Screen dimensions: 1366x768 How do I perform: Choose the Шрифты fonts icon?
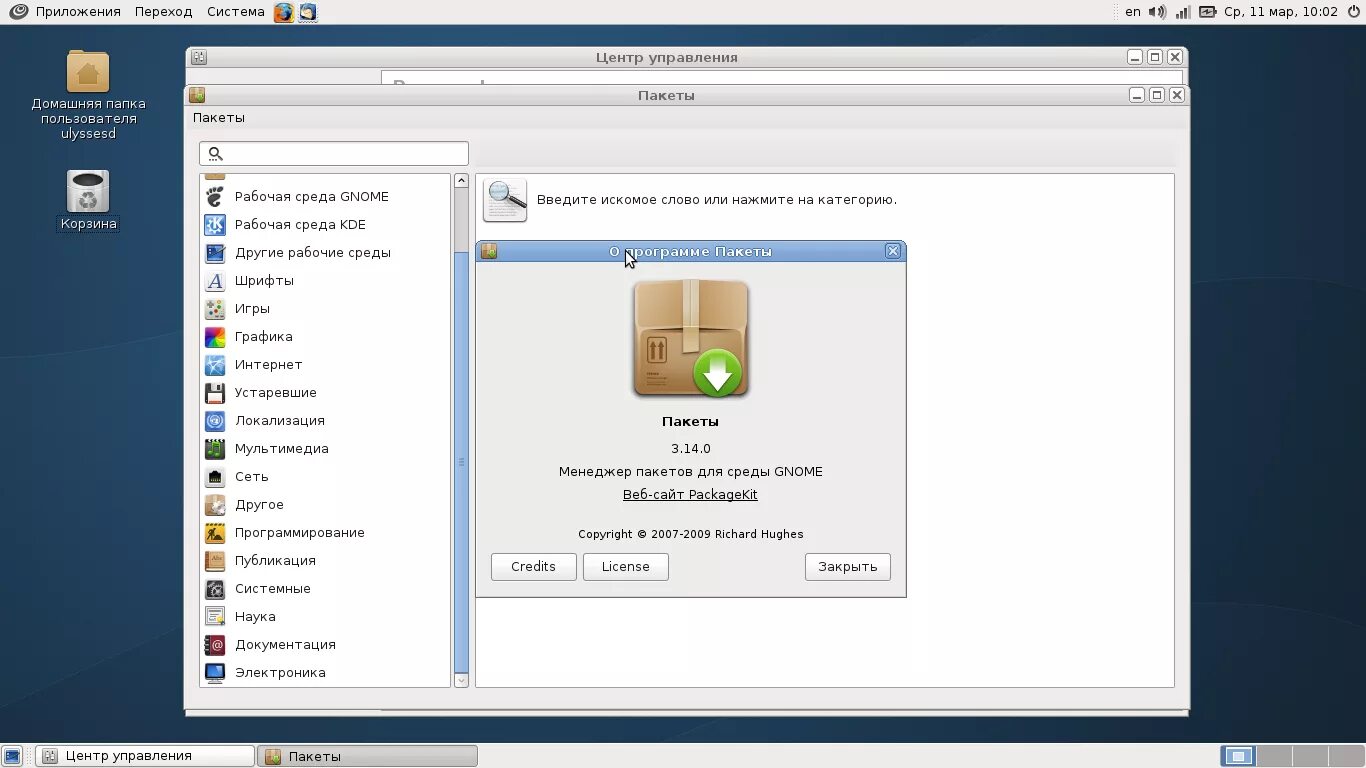(x=215, y=281)
